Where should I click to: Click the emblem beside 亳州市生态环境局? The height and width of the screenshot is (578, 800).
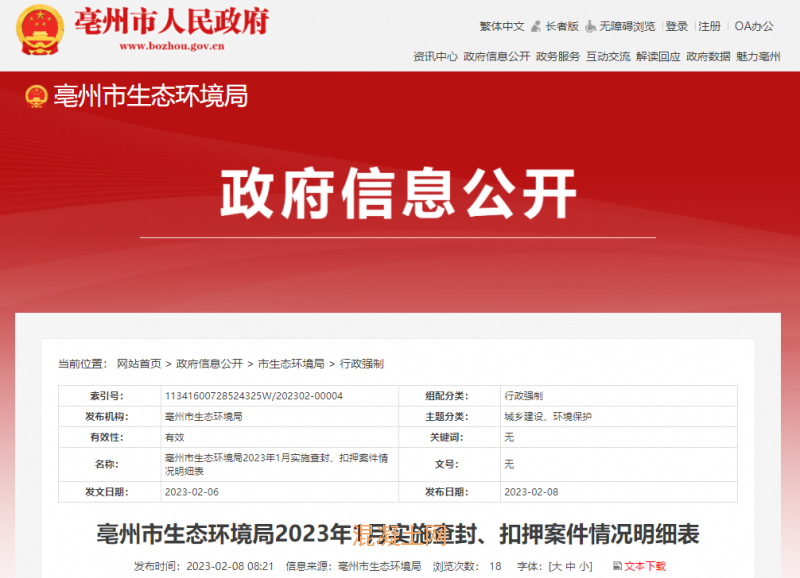coord(37,97)
